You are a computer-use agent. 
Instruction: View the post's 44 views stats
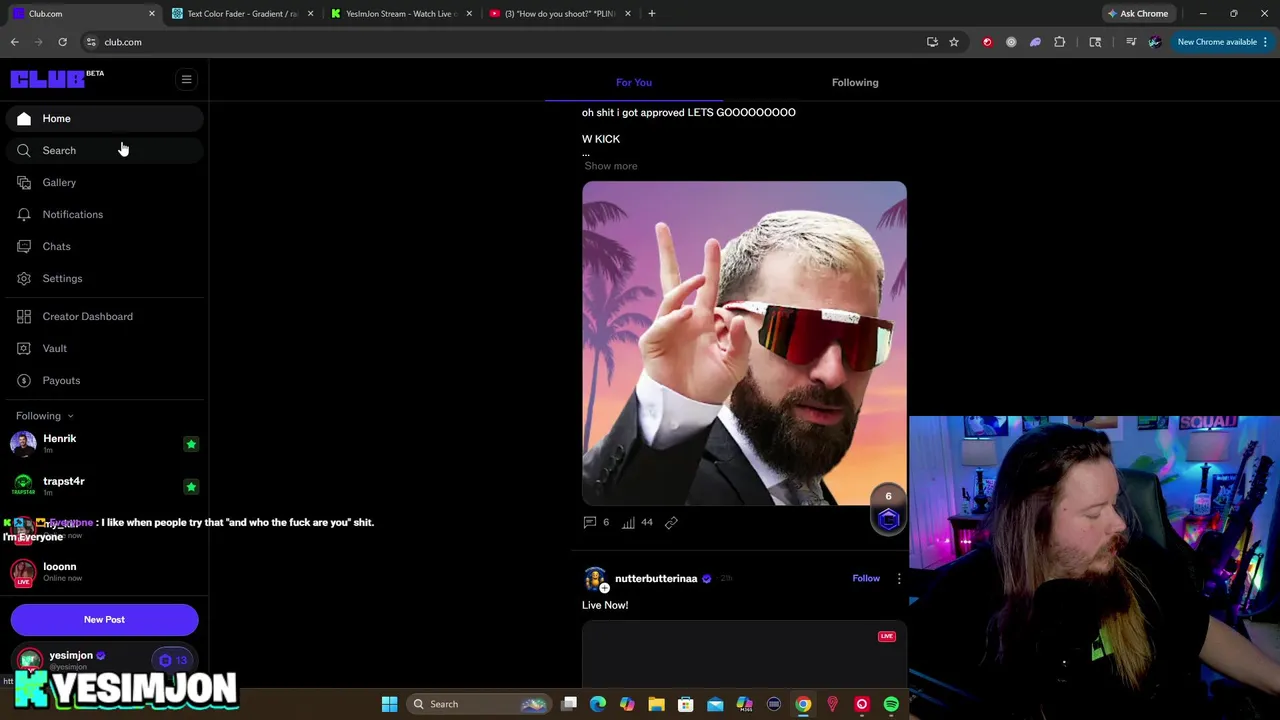point(637,522)
